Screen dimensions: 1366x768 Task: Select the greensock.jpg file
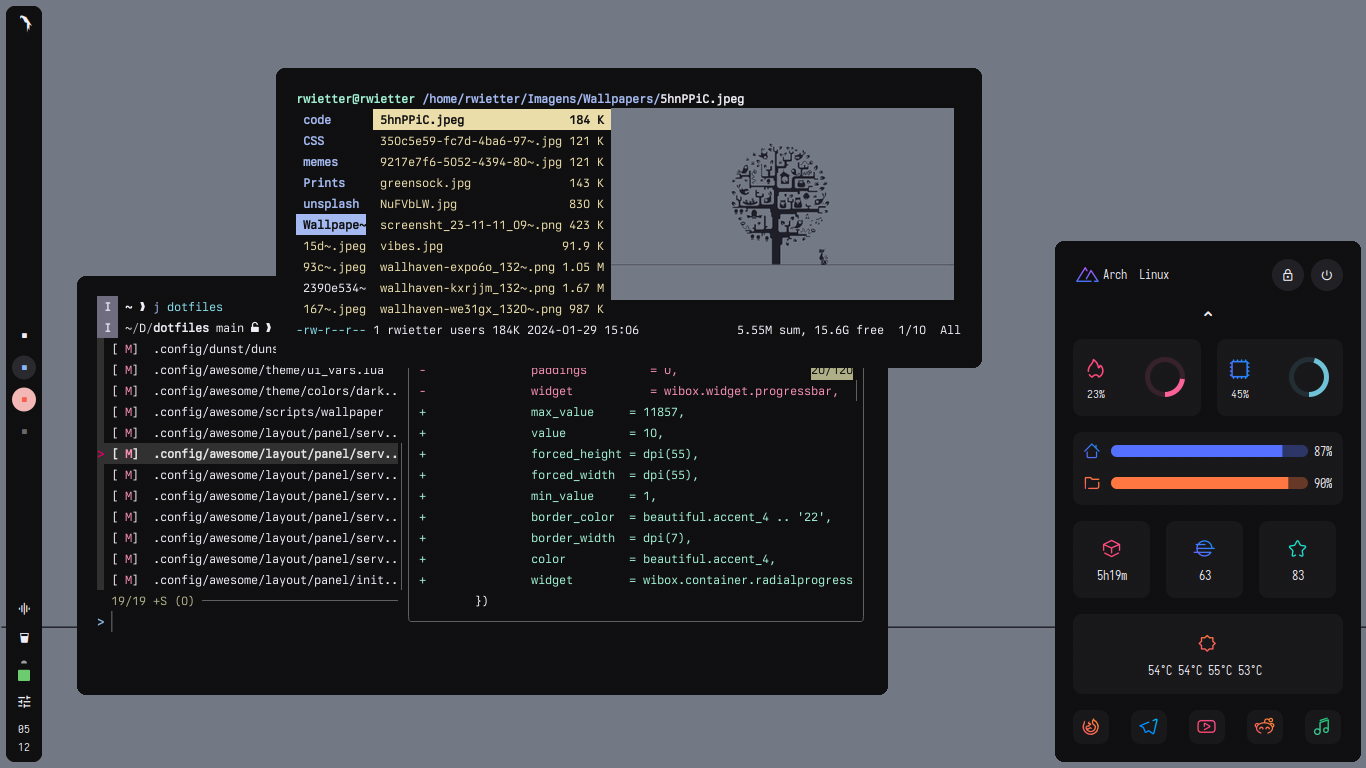point(492,183)
